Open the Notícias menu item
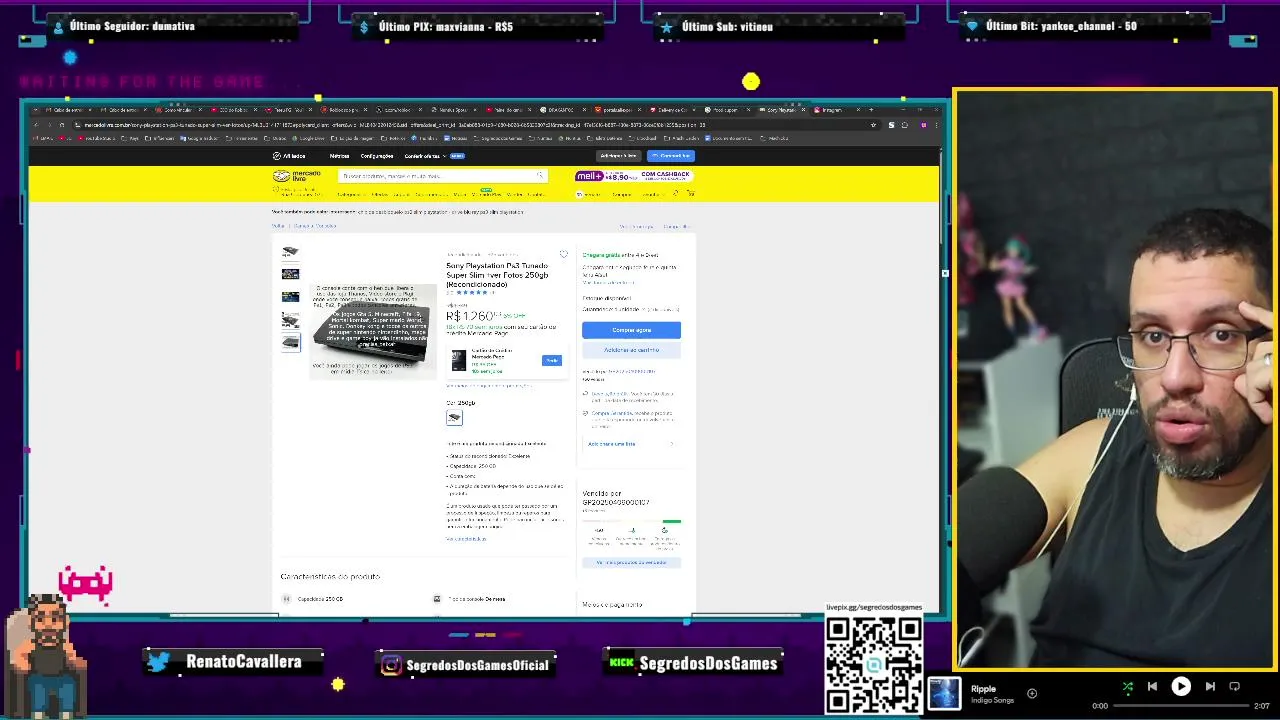This screenshot has height=720, width=1280. (340, 156)
